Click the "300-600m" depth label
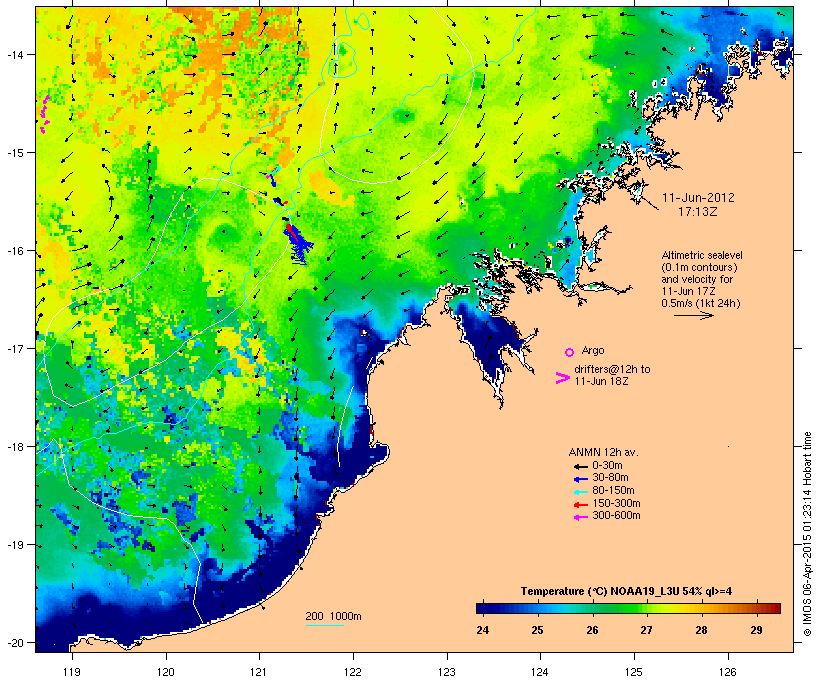 pyautogui.click(x=616, y=516)
